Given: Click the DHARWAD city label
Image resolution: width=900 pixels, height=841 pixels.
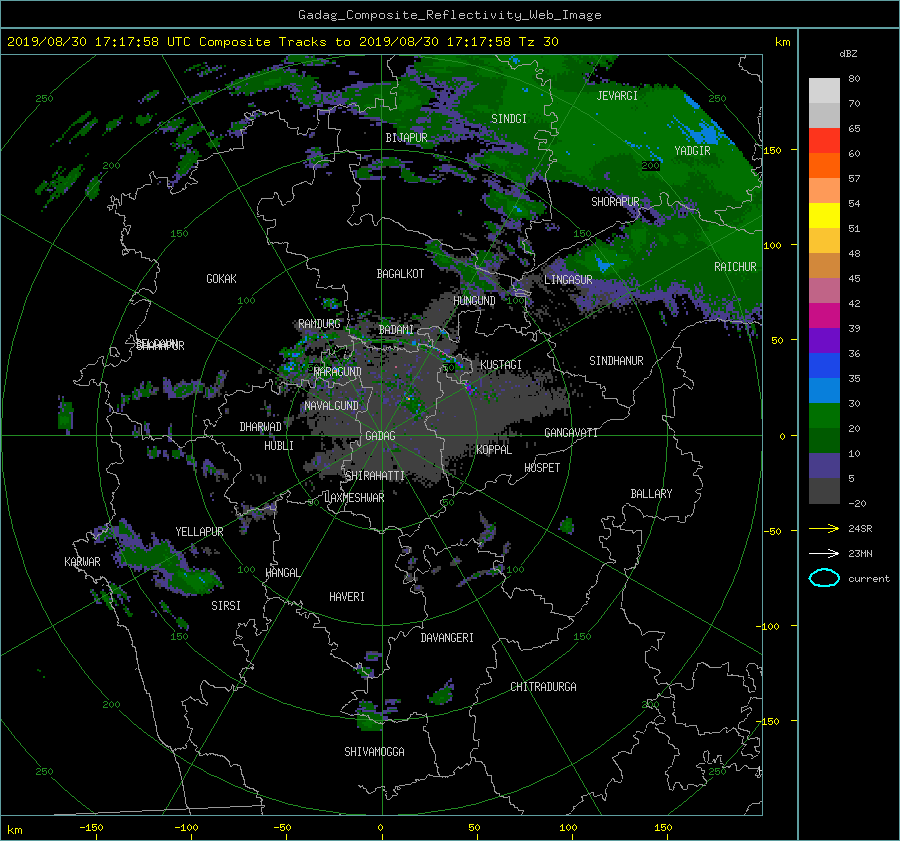Looking at the screenshot, I should pyautogui.click(x=261, y=427).
